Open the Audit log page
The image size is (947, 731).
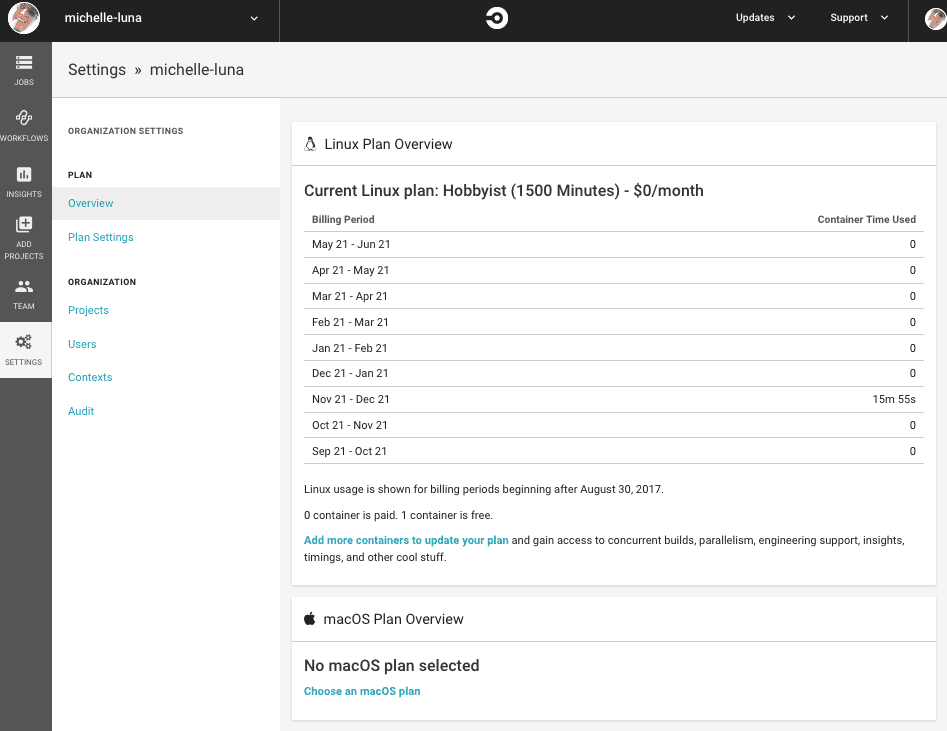(x=81, y=411)
